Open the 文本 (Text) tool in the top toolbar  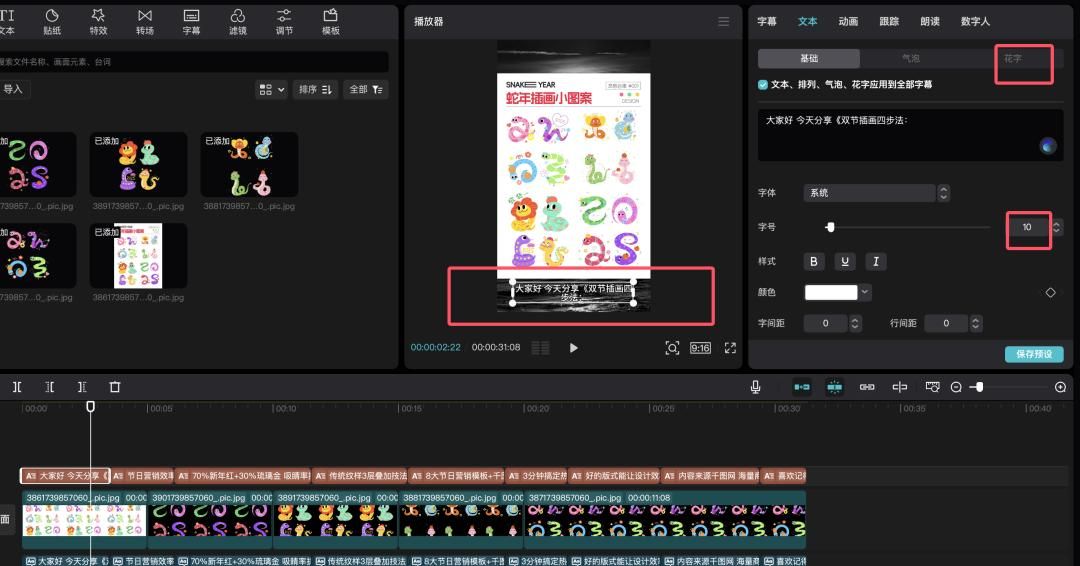[x=6, y=21]
